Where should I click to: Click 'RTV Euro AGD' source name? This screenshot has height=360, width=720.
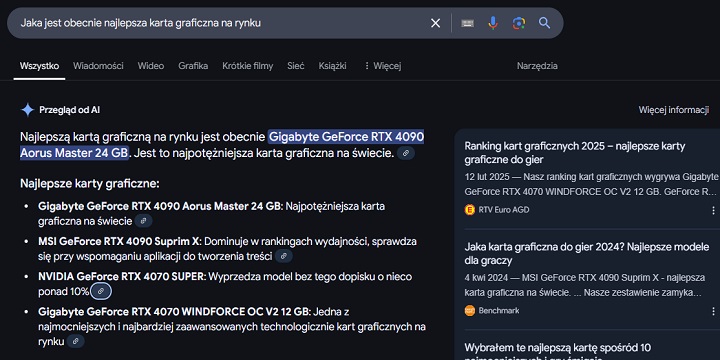[504, 210]
